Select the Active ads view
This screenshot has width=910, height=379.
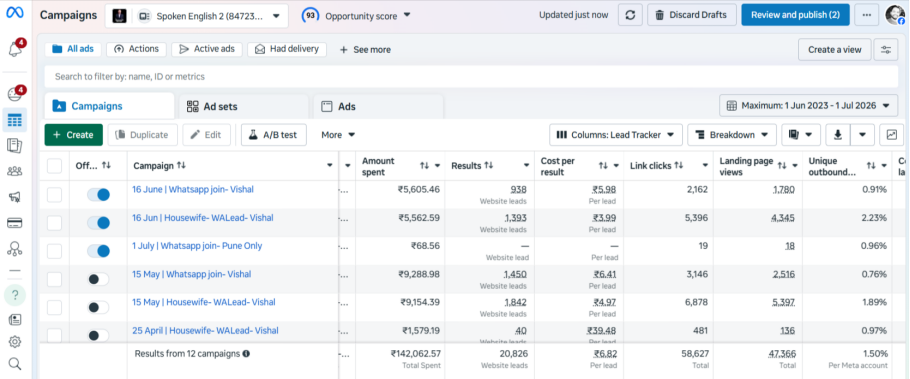[x=207, y=49]
